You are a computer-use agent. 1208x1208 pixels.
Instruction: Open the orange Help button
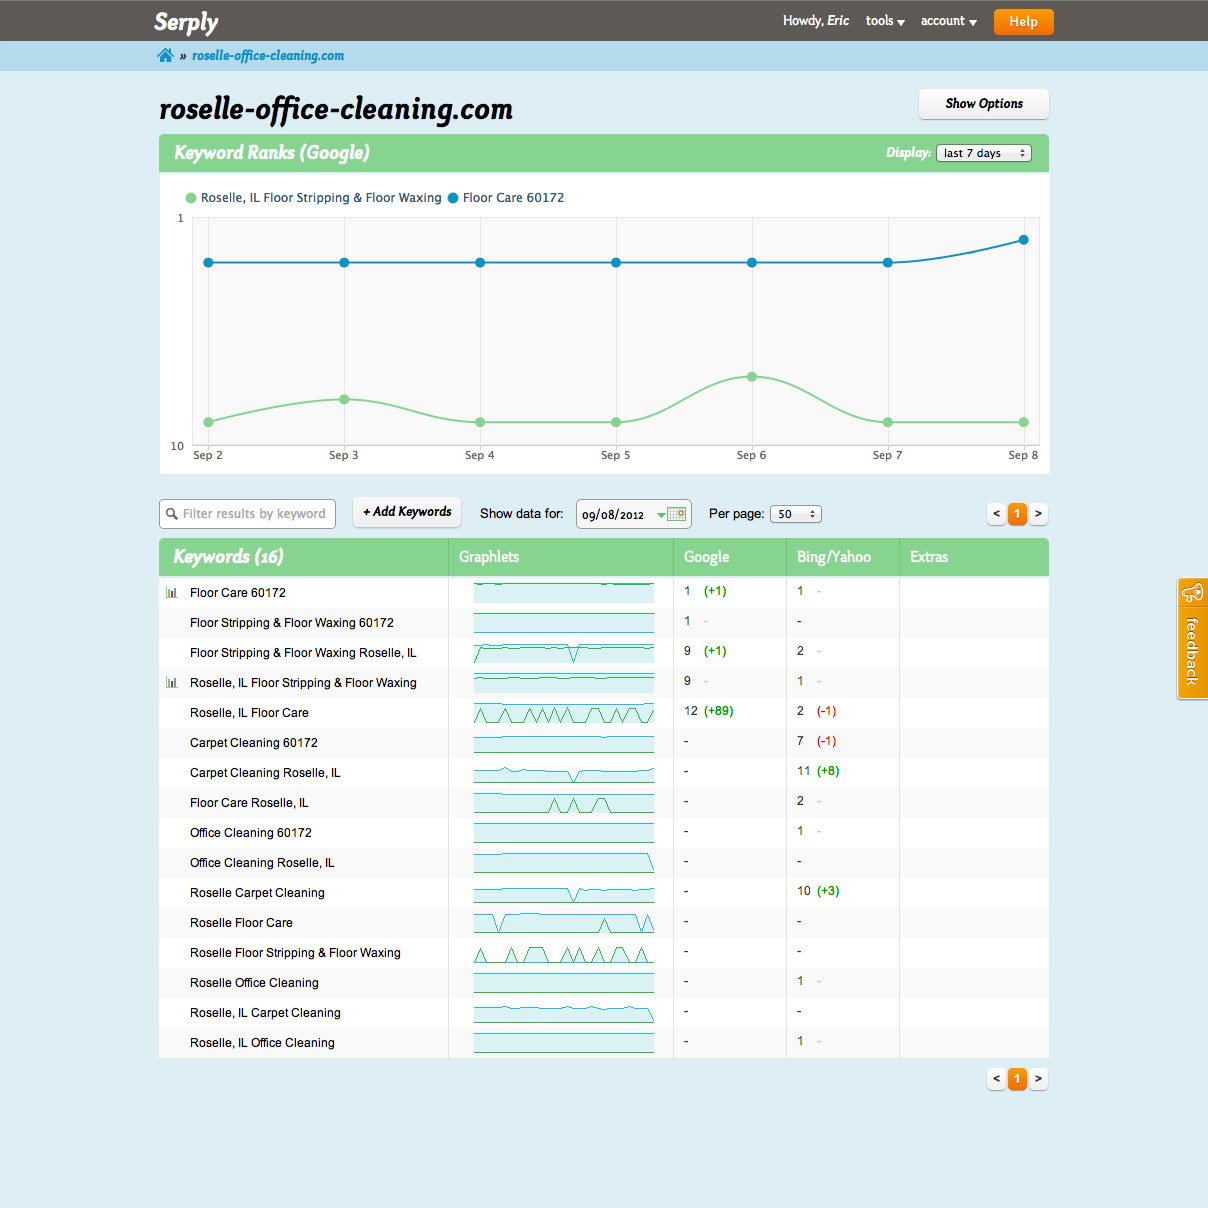pos(1023,22)
